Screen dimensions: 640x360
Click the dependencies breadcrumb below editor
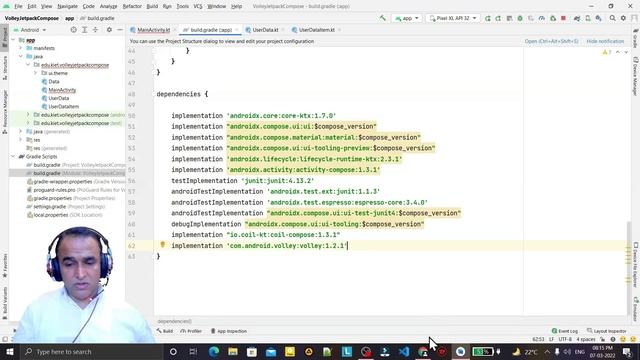(x=174, y=321)
